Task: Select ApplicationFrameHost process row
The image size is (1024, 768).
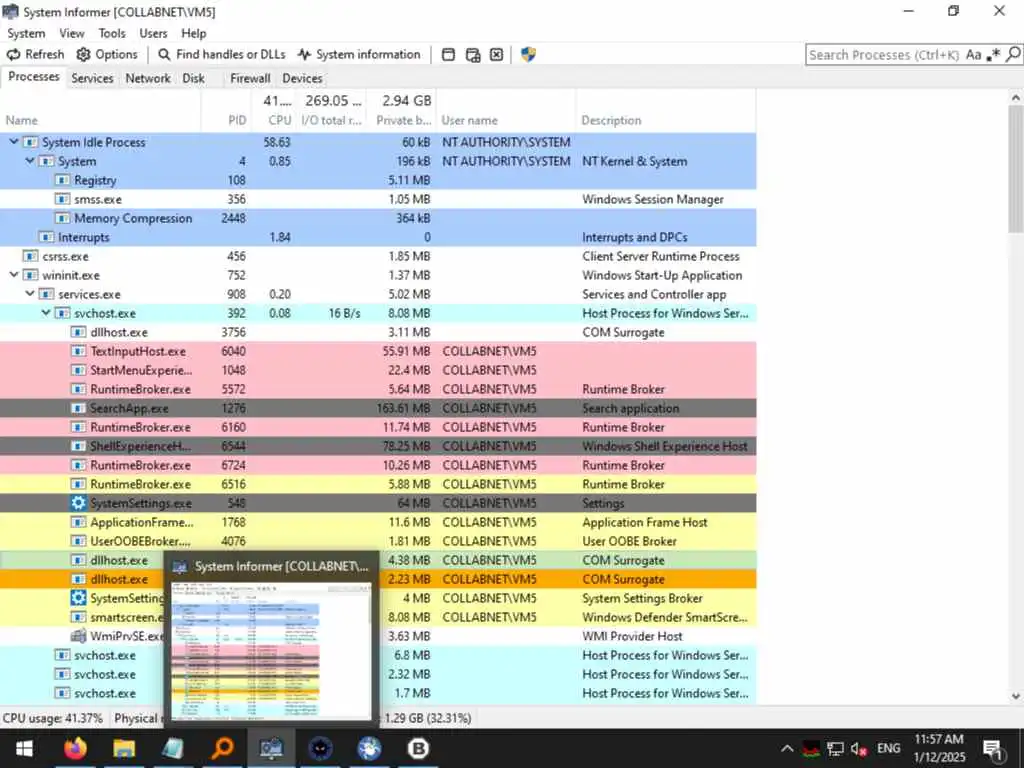Action: 378,522
